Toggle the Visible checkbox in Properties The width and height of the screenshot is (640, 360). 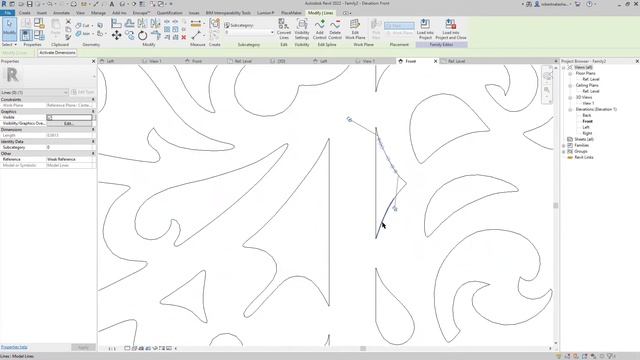click(x=49, y=118)
